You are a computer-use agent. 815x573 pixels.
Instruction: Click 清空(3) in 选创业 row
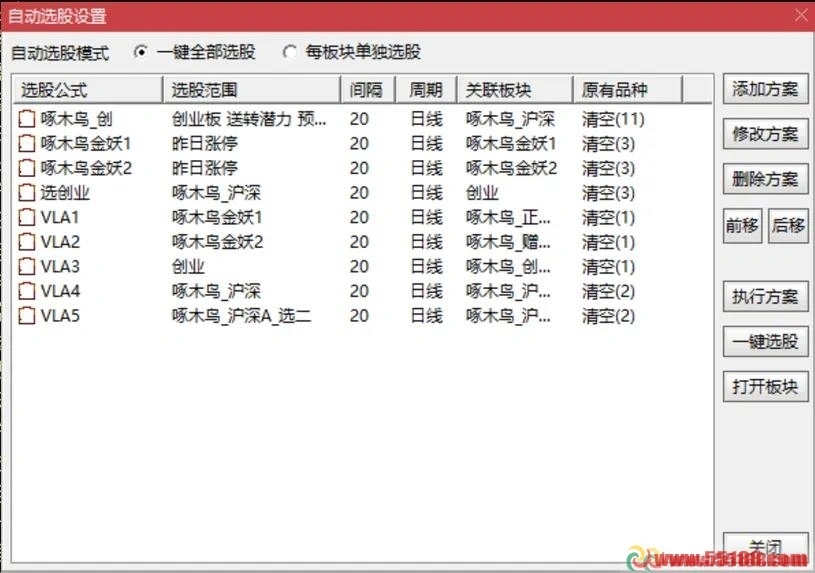(x=608, y=193)
